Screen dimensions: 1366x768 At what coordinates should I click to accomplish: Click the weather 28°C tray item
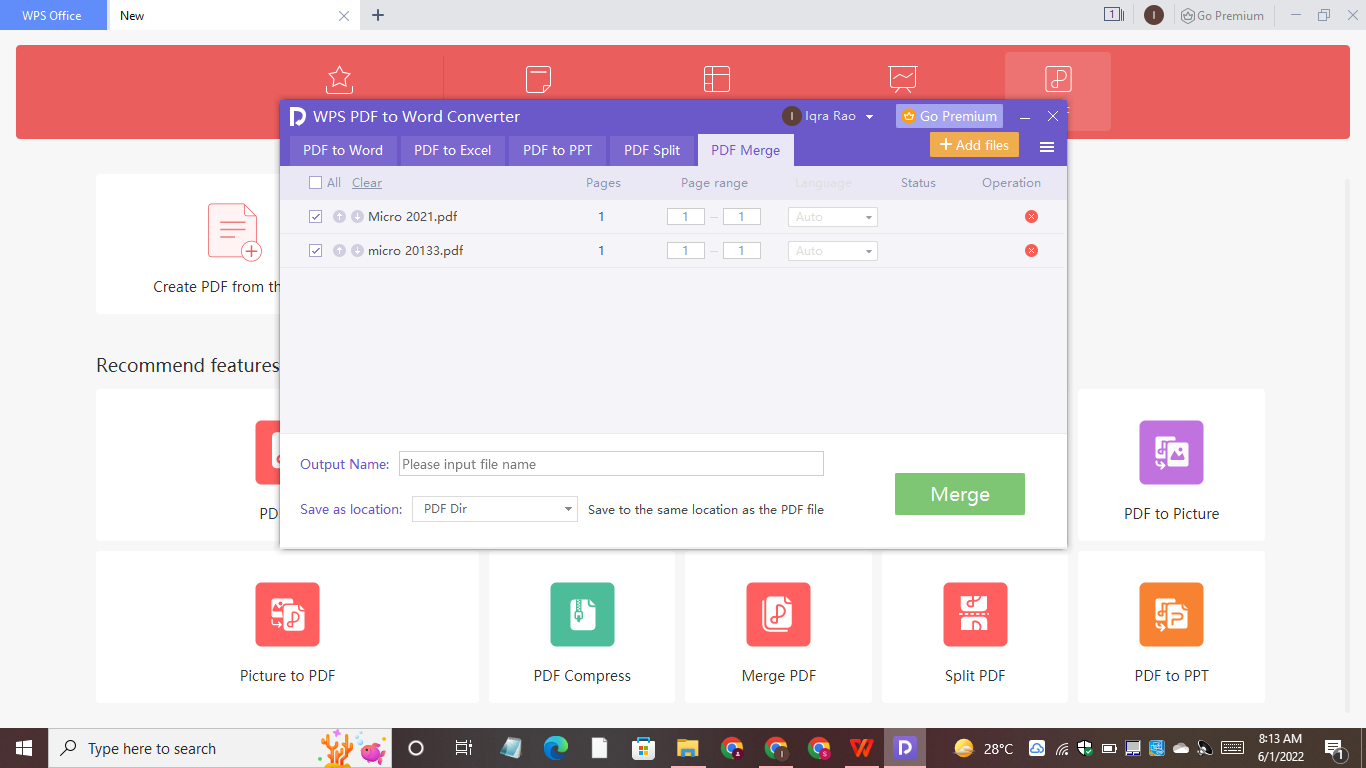[x=984, y=748]
